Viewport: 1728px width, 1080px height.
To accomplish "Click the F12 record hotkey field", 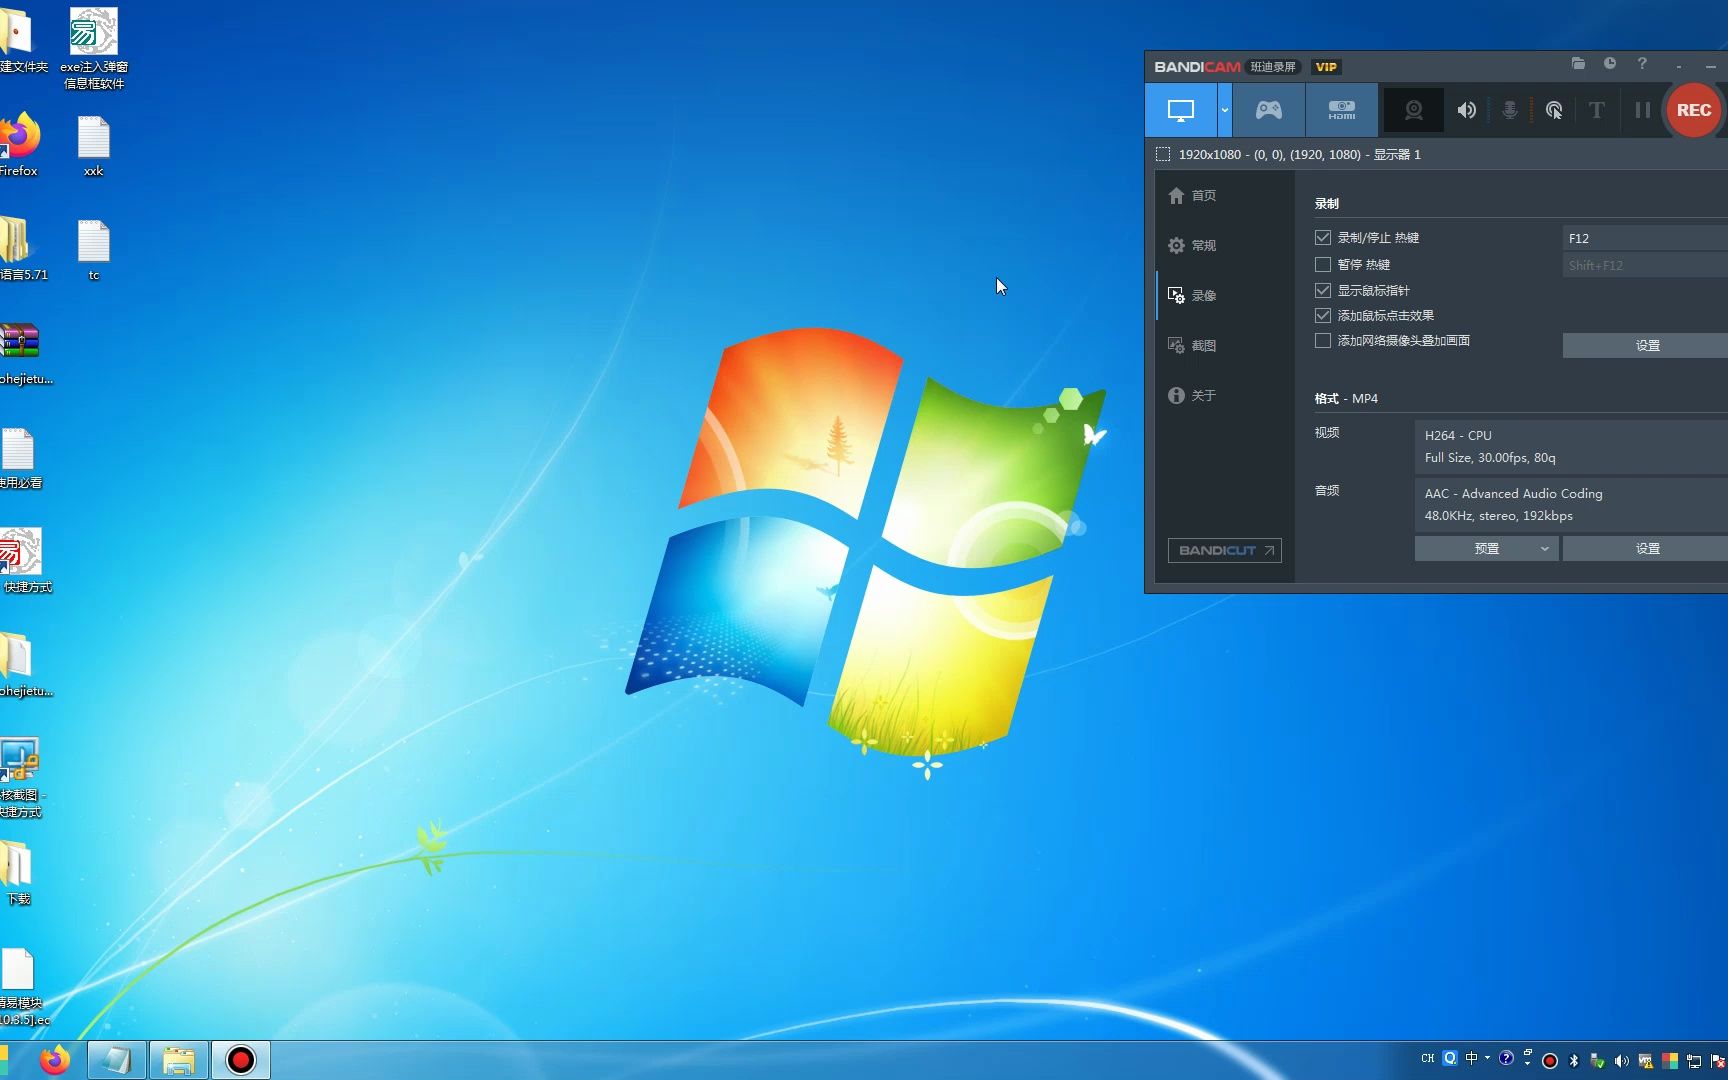I will coord(1645,238).
